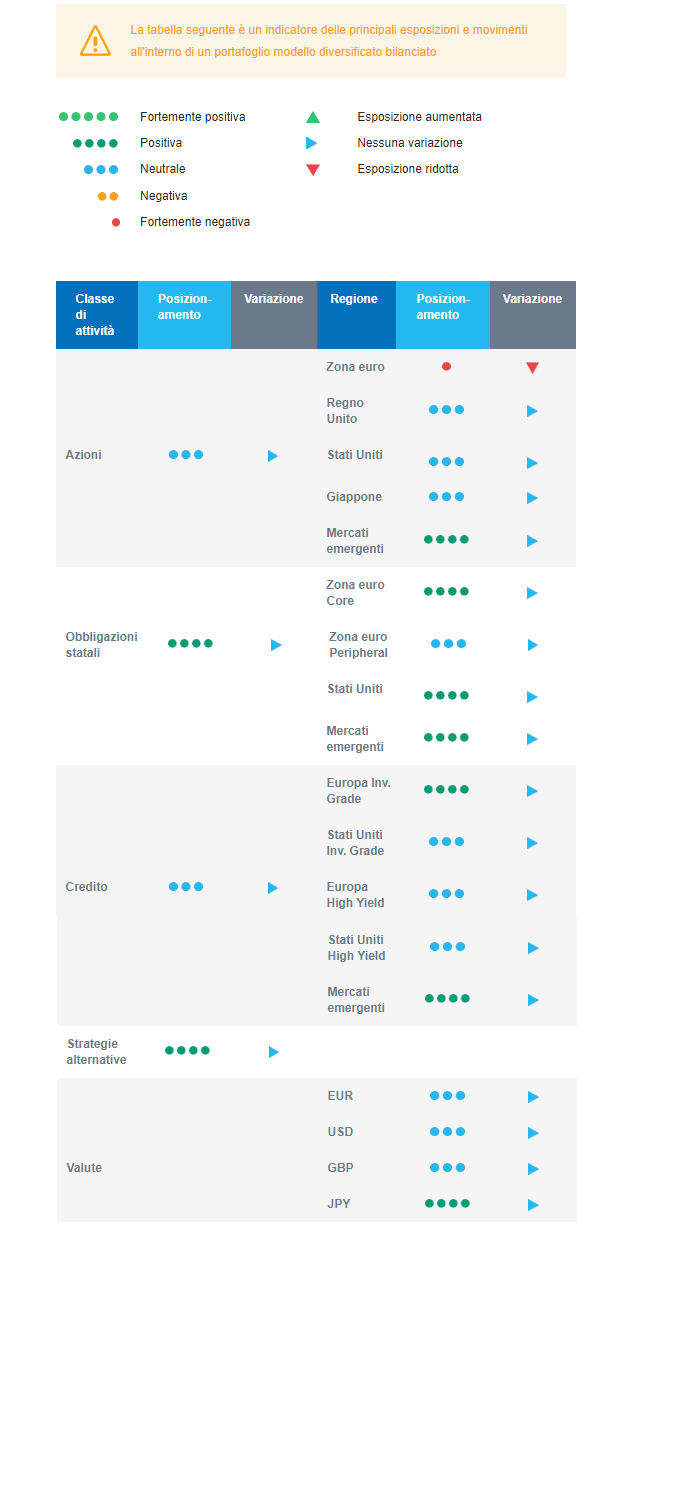This screenshot has height=1500, width=700.
Task: Select the Regione column header
Action: tap(354, 299)
